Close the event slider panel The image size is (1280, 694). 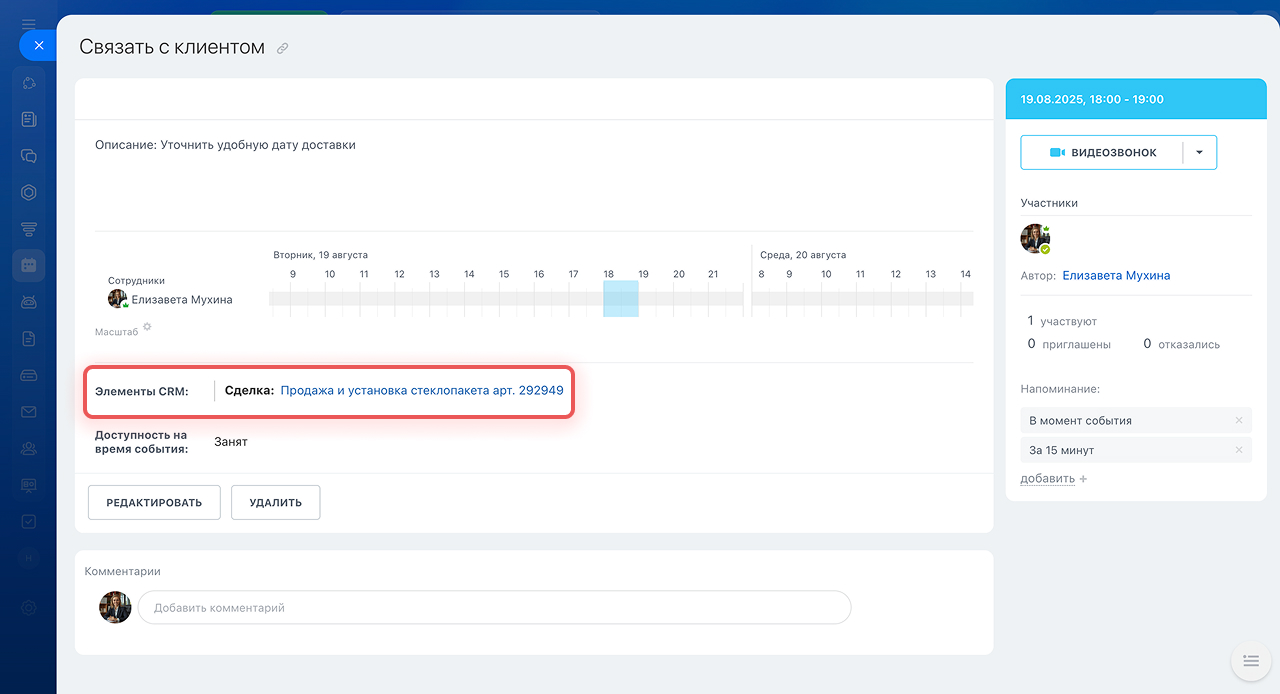[39, 45]
